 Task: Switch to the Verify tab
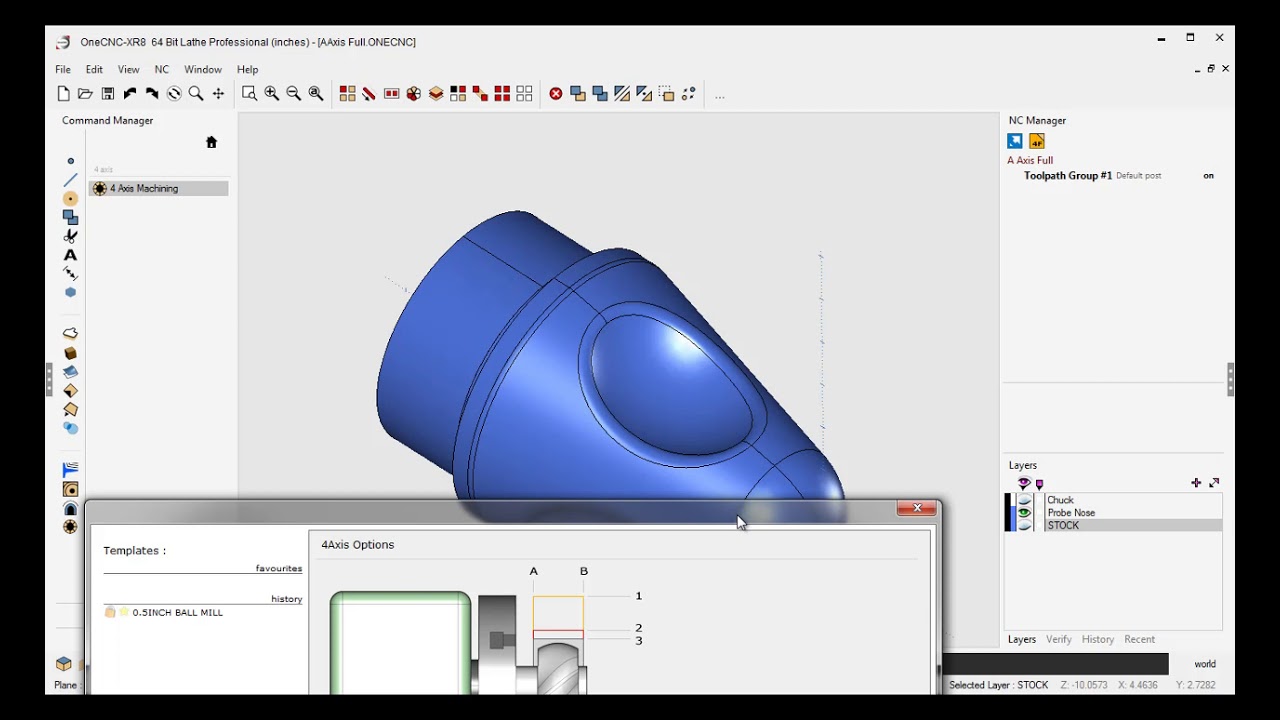(x=1059, y=639)
